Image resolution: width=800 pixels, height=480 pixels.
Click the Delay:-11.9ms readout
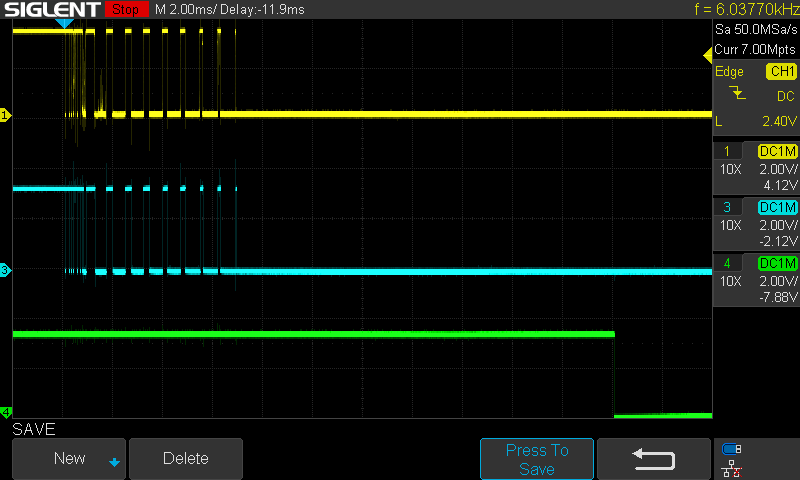point(262,10)
